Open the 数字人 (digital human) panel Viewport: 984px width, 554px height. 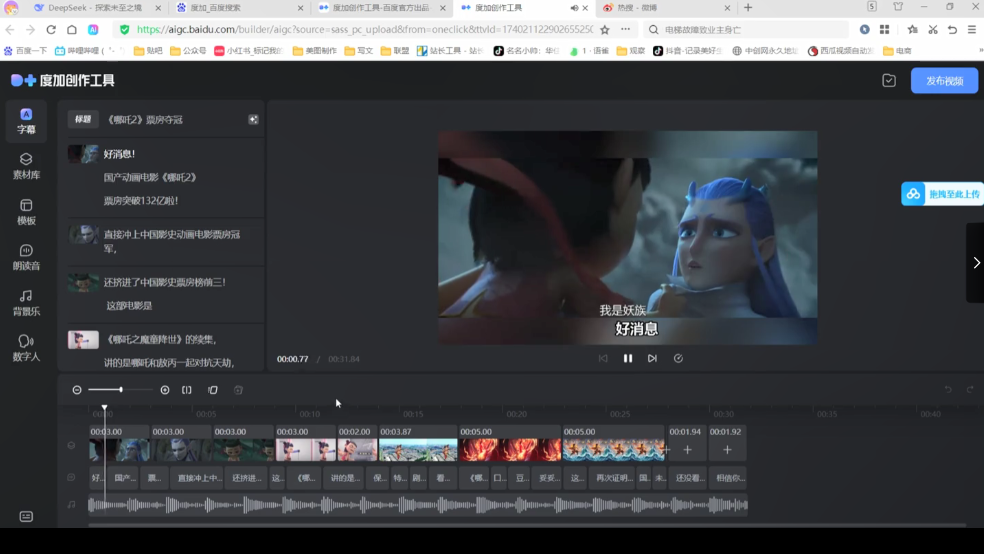26,347
